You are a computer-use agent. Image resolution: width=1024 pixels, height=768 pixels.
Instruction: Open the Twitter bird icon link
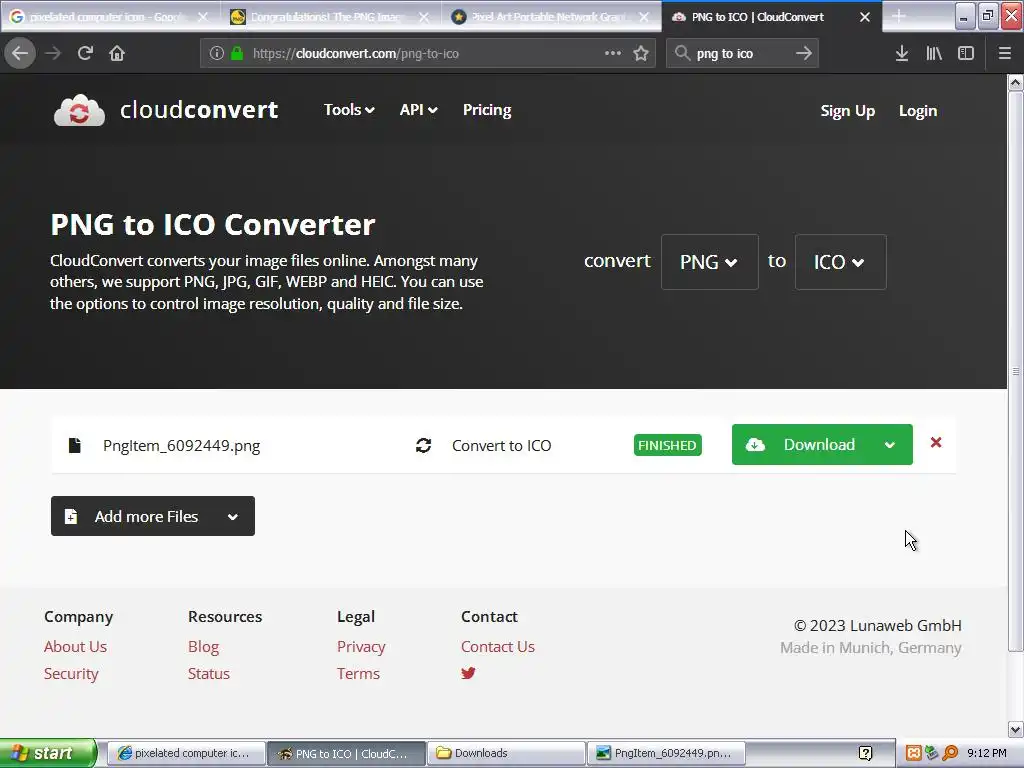tap(468, 673)
